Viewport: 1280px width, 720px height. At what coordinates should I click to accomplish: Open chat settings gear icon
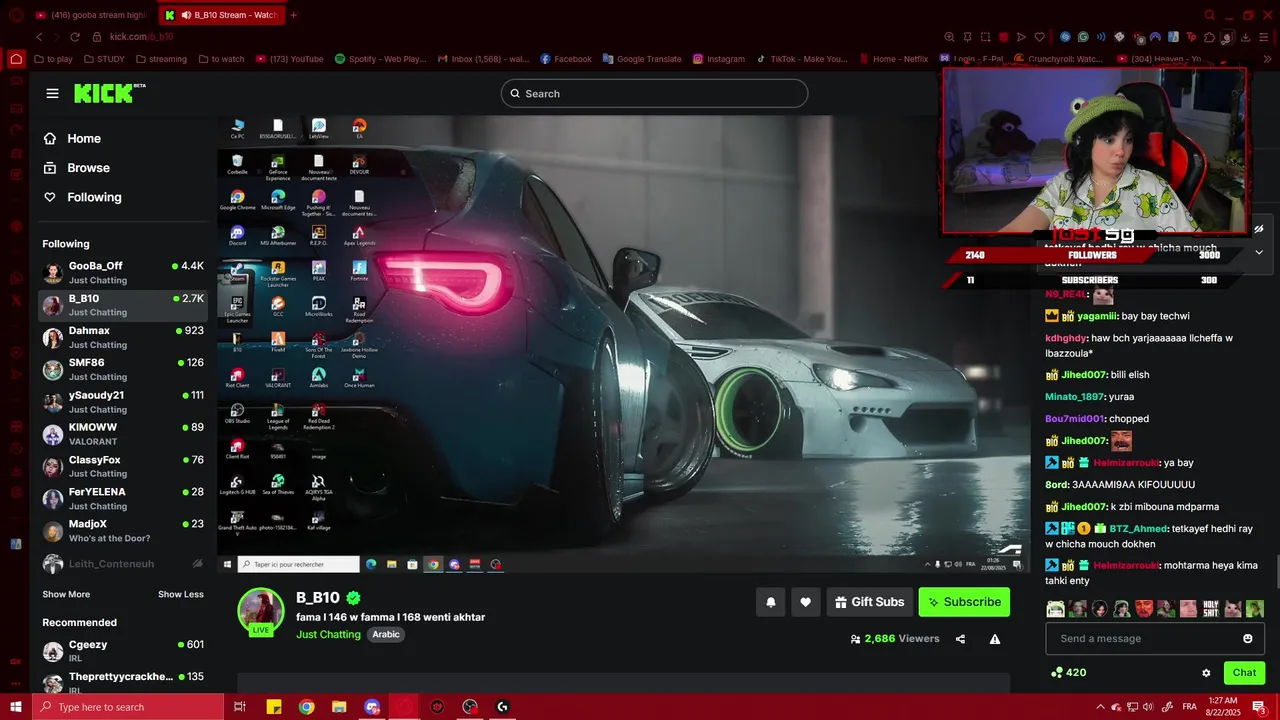1206,673
